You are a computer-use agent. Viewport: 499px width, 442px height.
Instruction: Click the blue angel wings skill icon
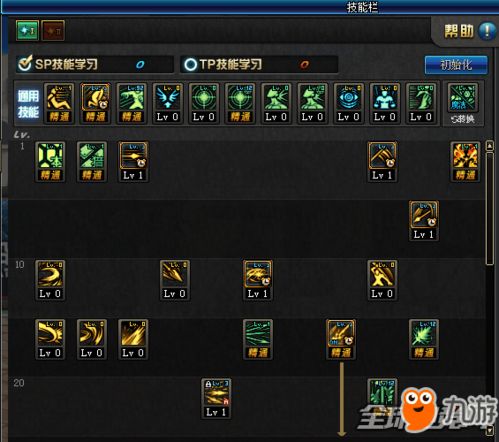(168, 103)
